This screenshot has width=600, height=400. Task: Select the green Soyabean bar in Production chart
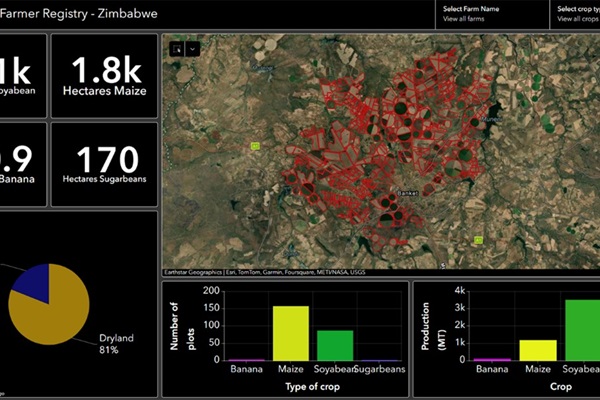(x=582, y=330)
